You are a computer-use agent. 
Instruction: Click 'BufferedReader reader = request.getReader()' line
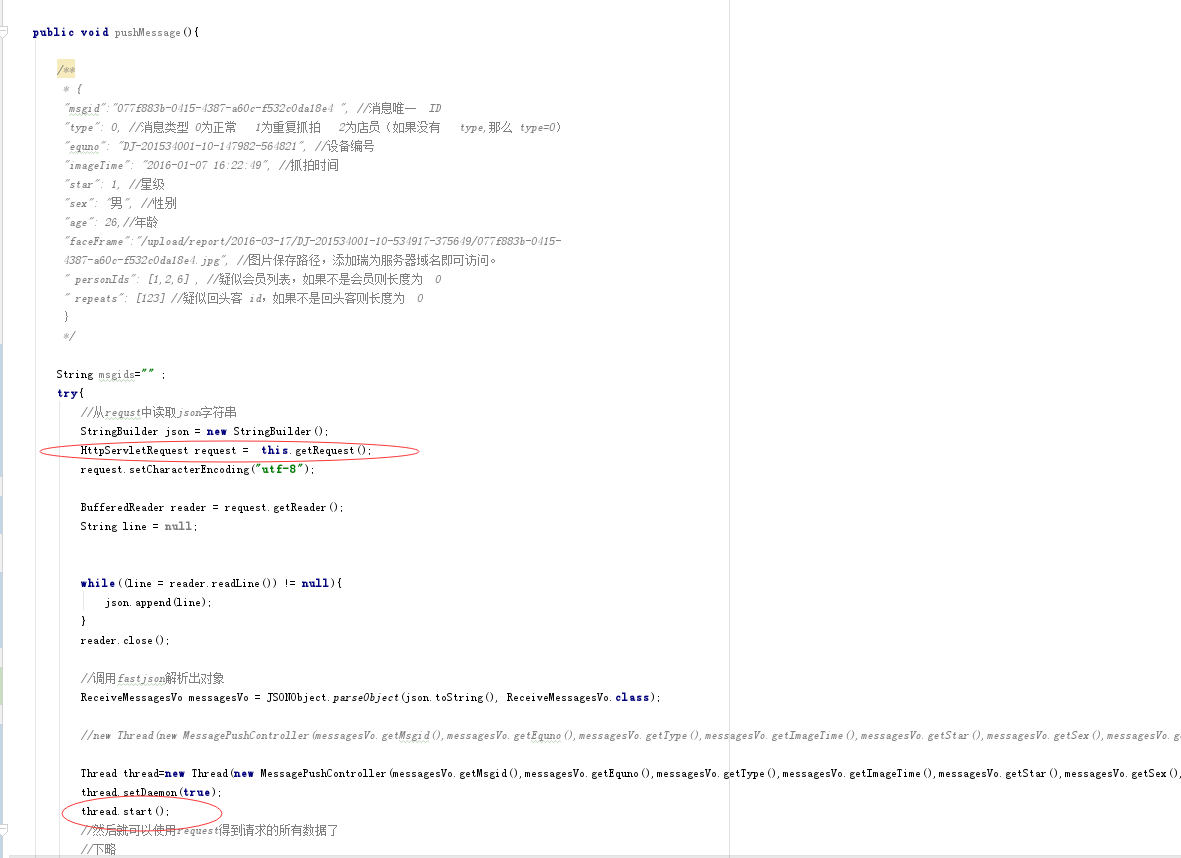tap(212, 508)
